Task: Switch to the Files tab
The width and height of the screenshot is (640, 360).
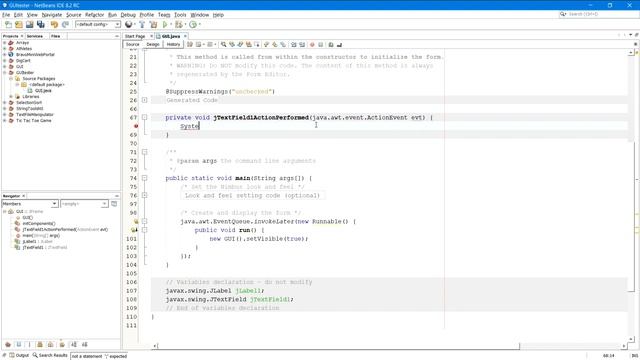Action: (x=56, y=36)
